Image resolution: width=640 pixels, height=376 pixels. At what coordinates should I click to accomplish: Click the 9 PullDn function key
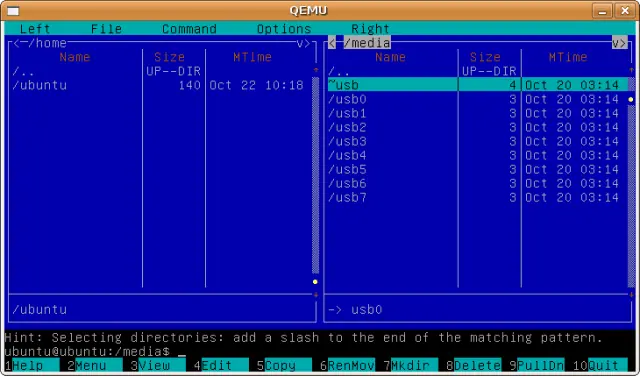537,365
